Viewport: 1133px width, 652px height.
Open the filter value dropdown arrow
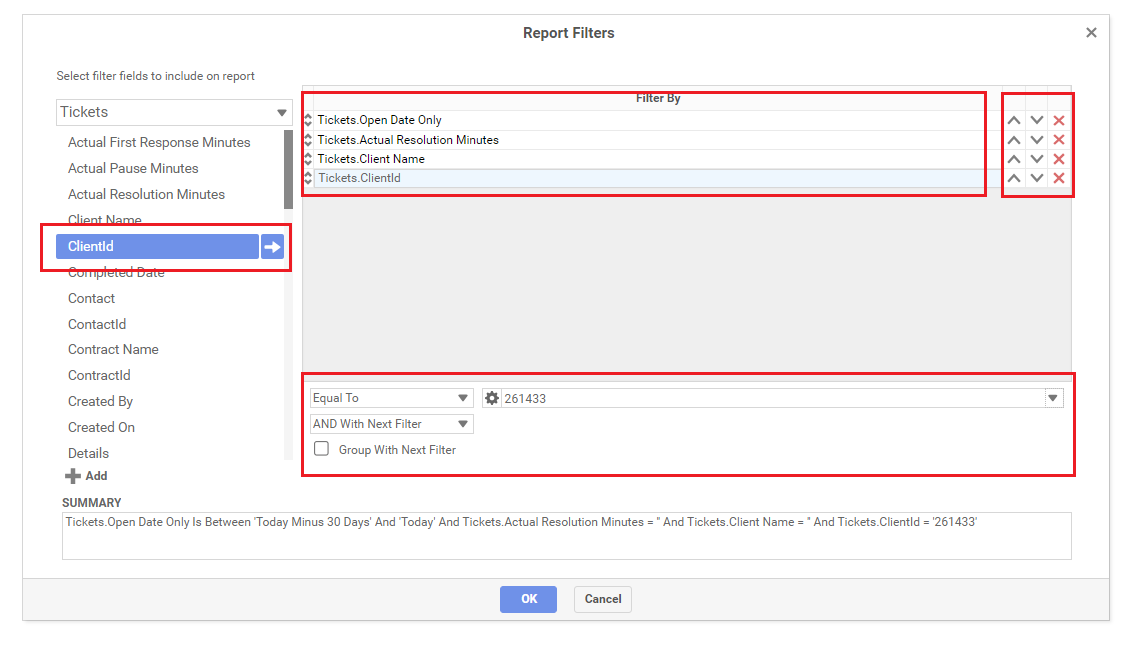[1053, 398]
